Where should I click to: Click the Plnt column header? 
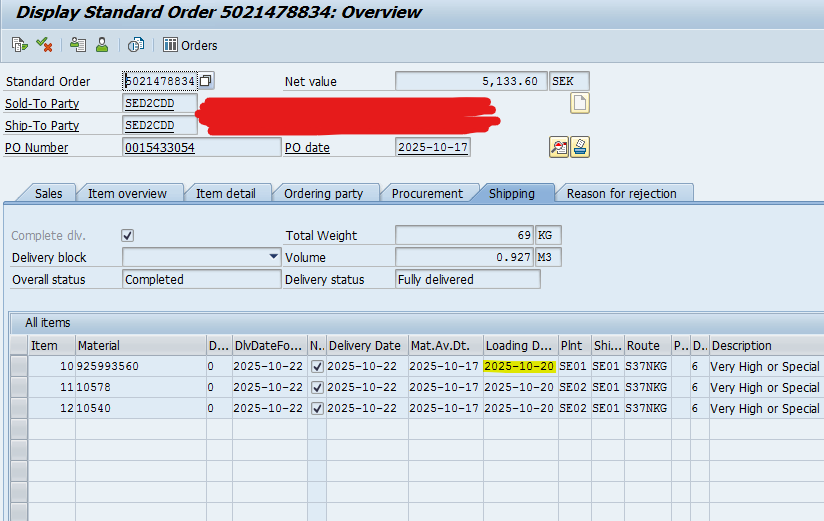pyautogui.click(x=575, y=345)
